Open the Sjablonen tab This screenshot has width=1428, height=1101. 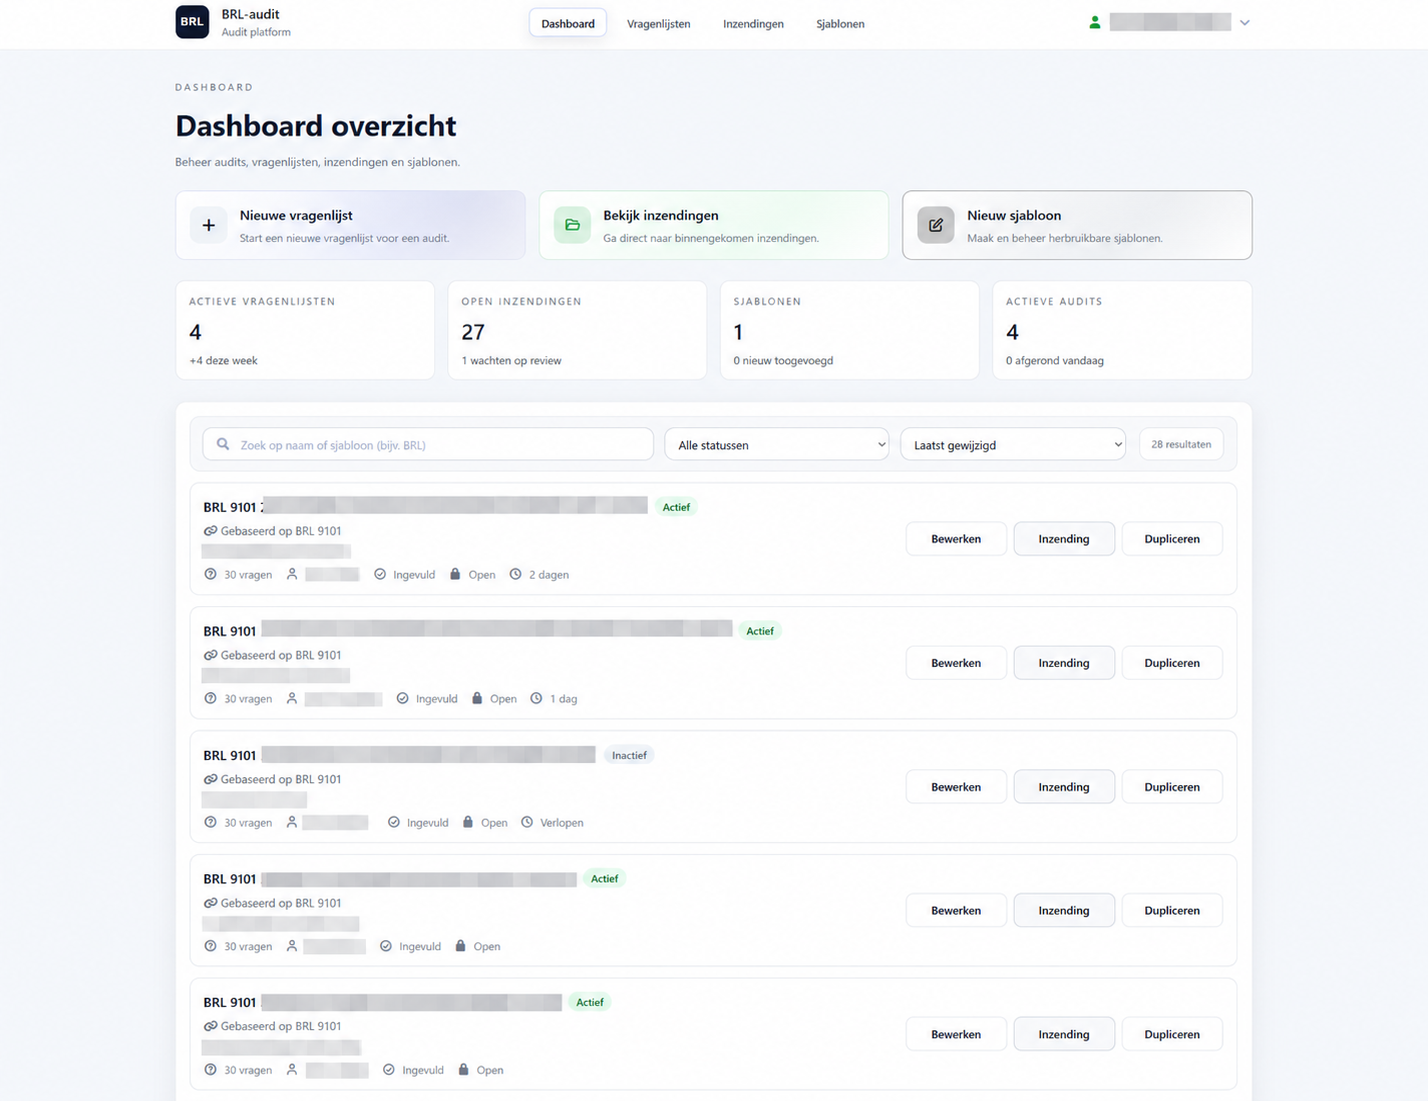[x=840, y=23]
